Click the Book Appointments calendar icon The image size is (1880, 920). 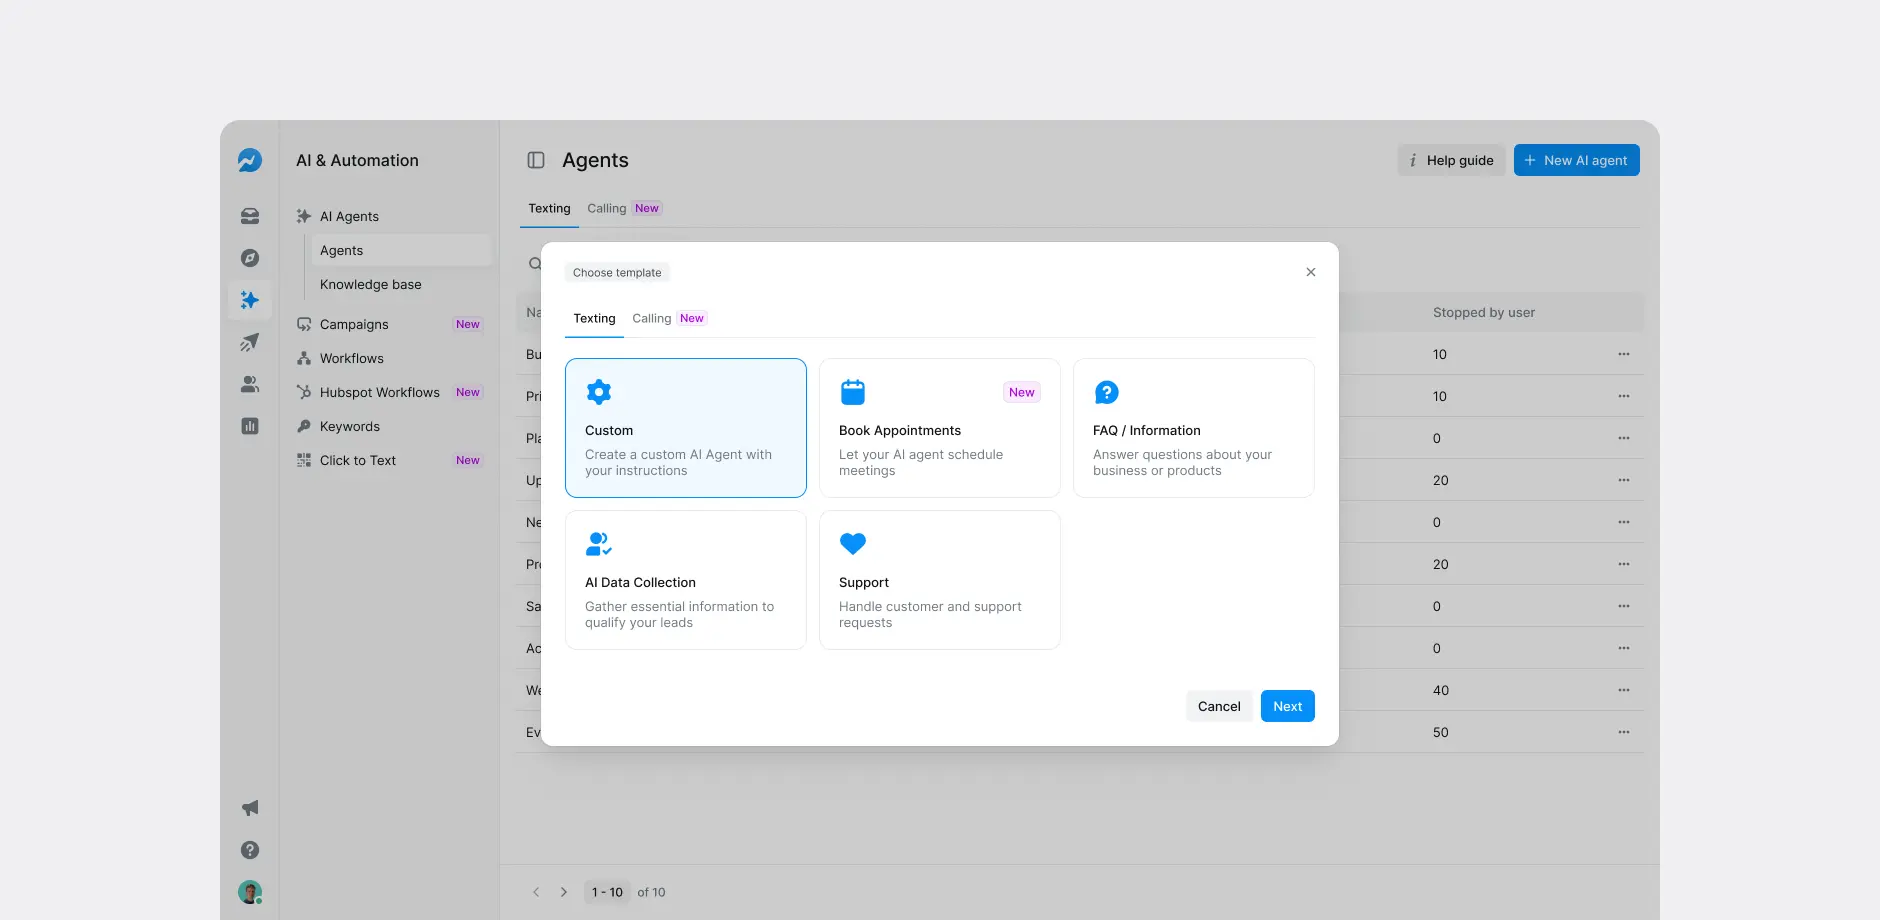(853, 392)
